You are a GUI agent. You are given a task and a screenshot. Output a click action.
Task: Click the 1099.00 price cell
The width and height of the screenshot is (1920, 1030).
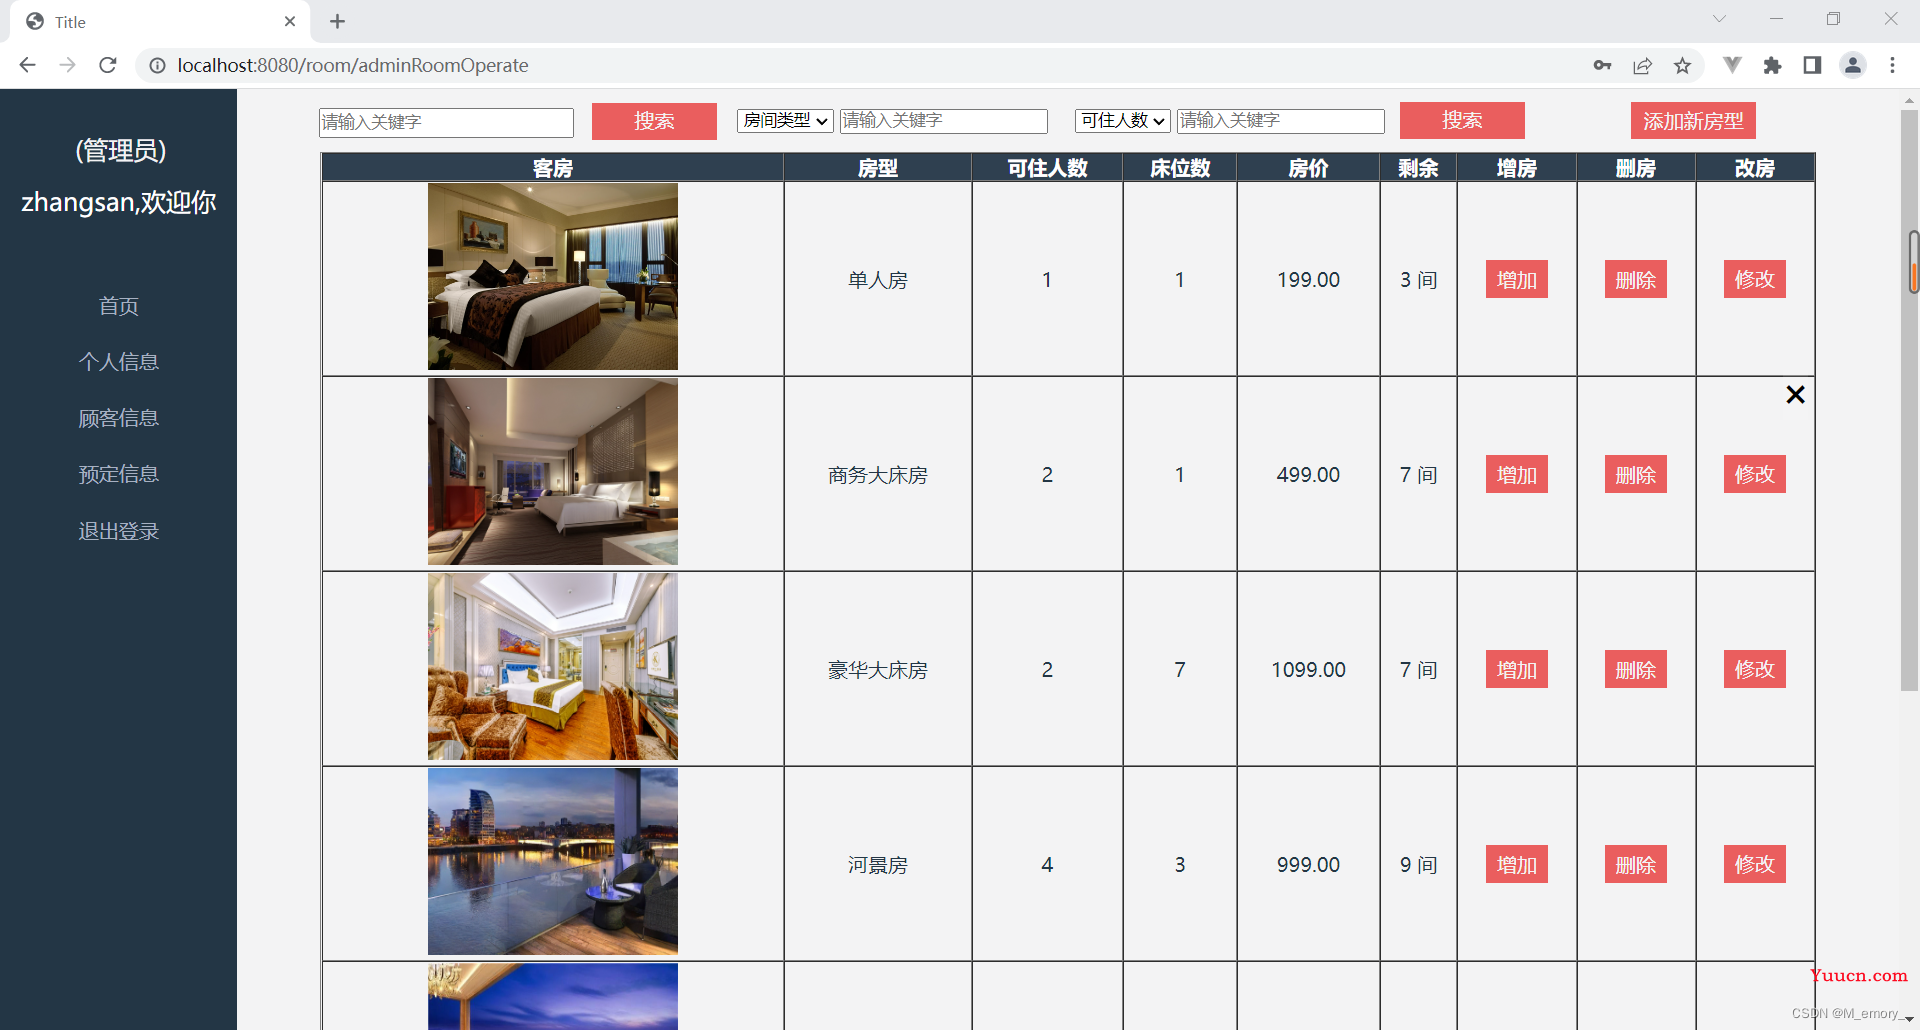pyautogui.click(x=1308, y=669)
